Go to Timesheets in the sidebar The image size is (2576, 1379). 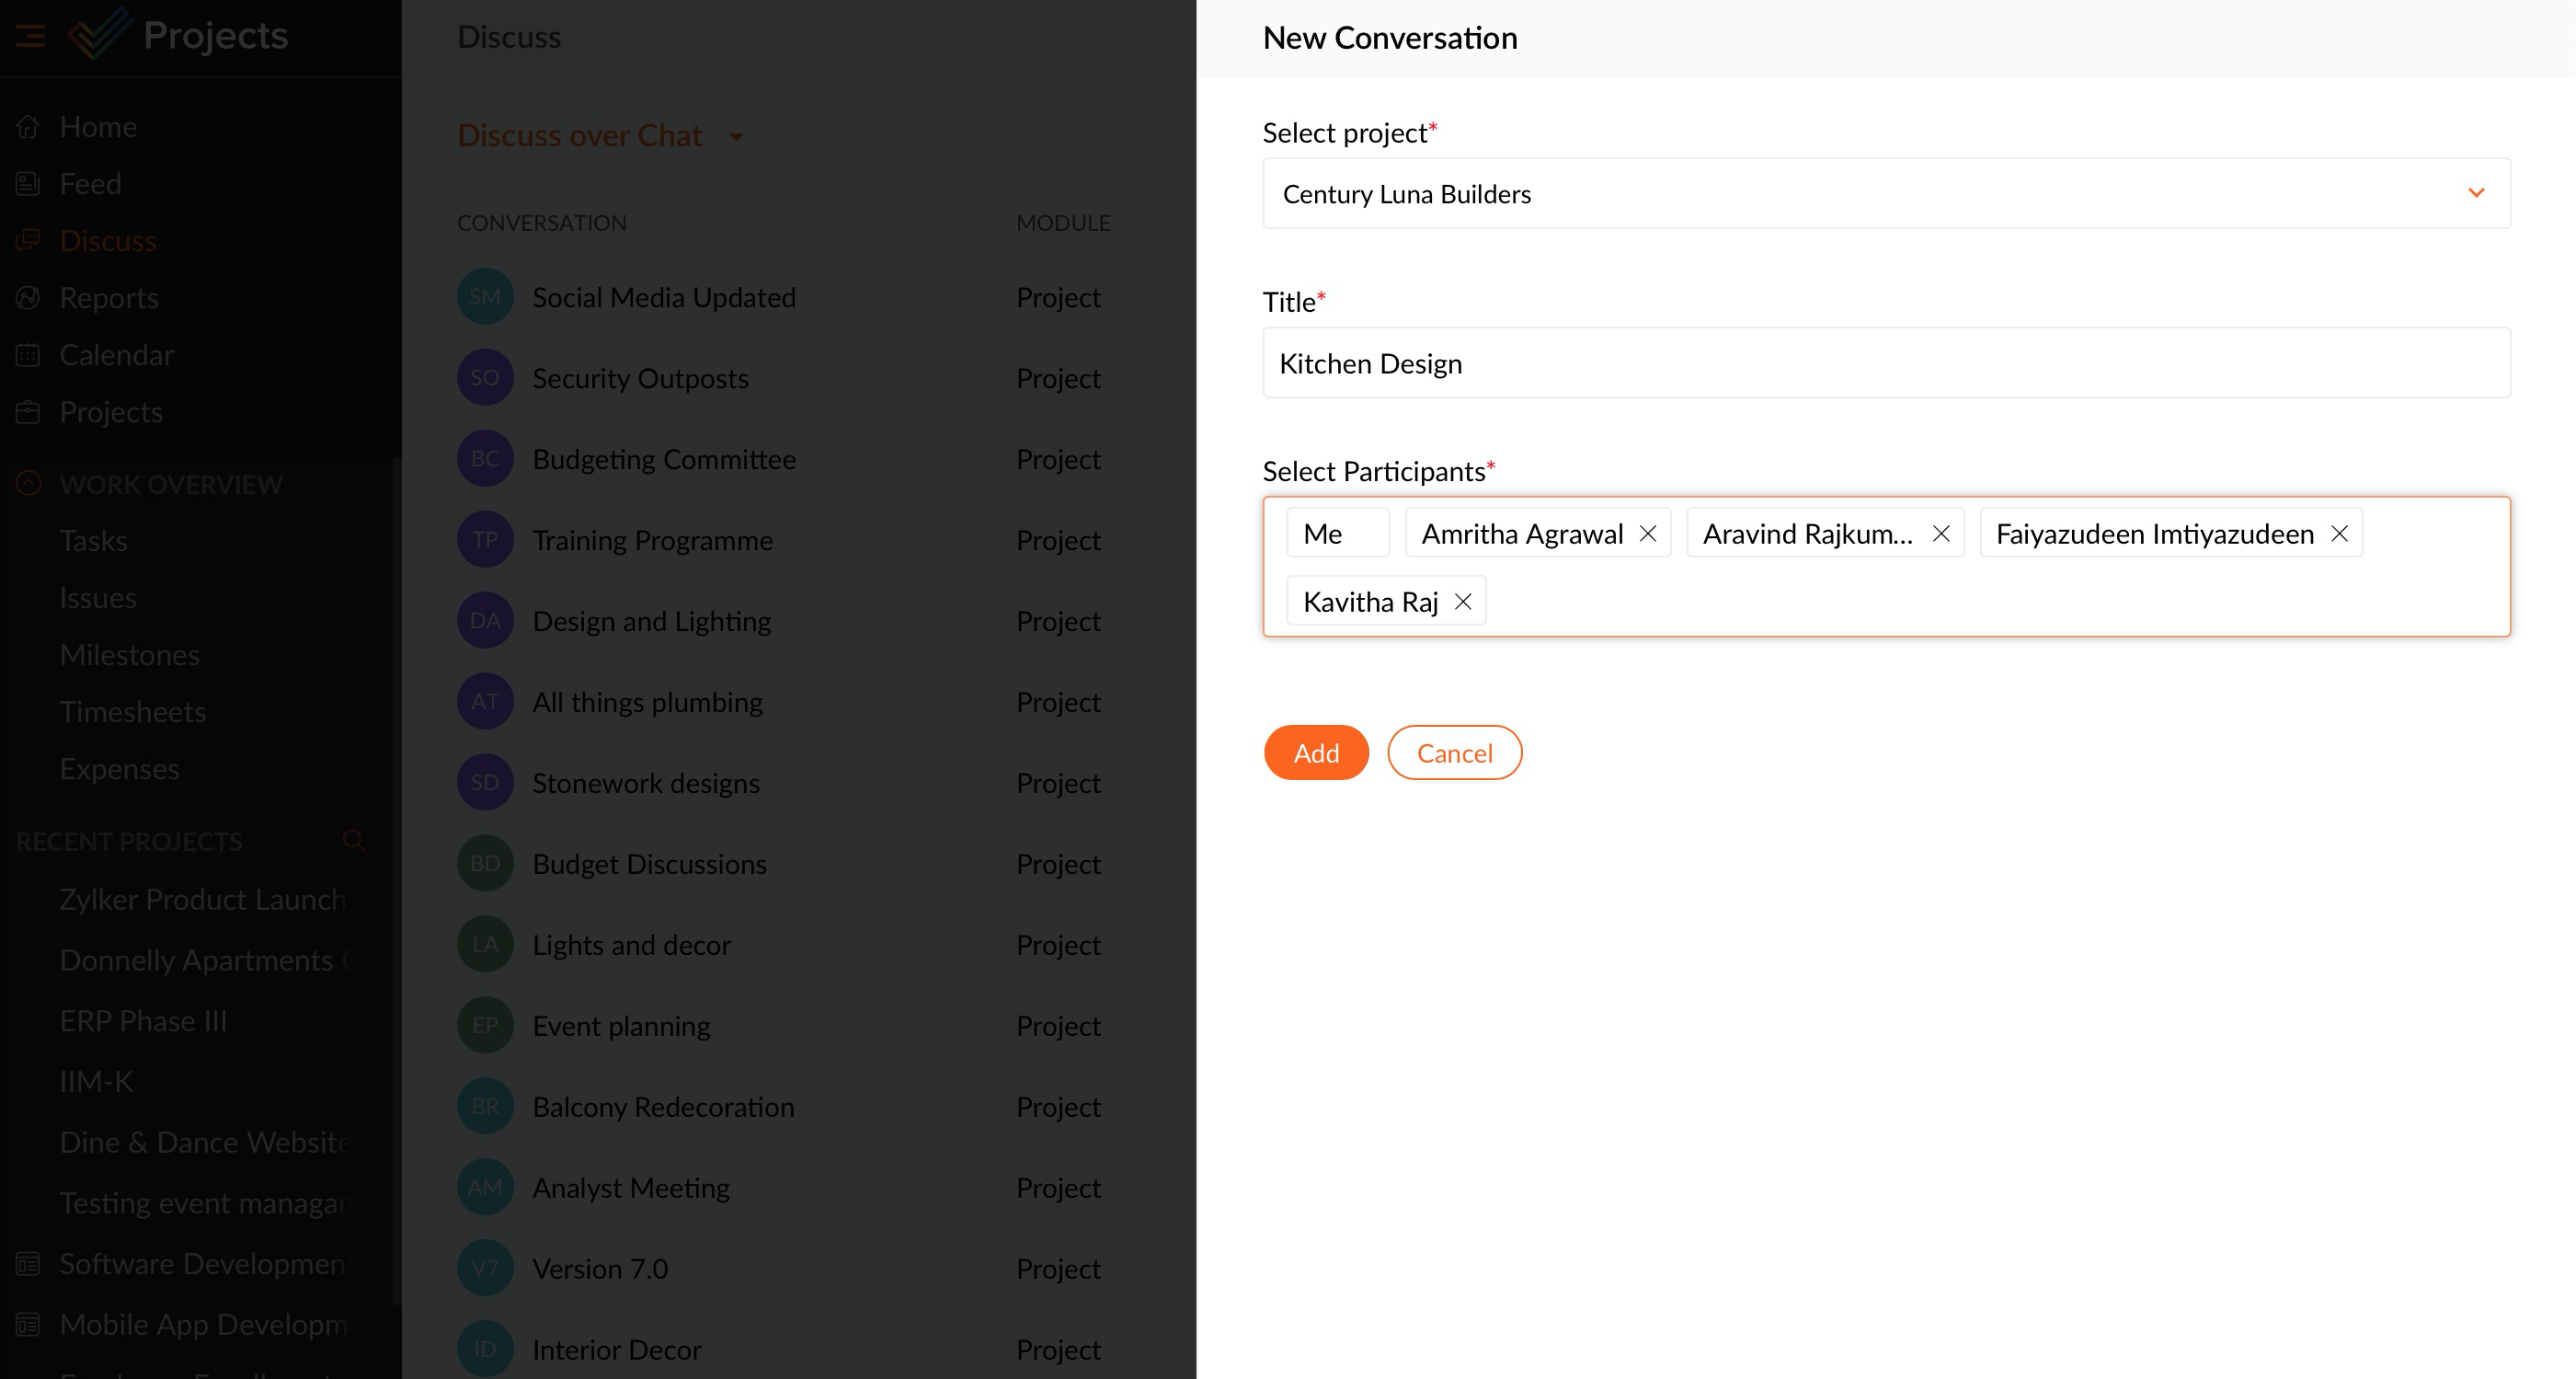tap(132, 712)
